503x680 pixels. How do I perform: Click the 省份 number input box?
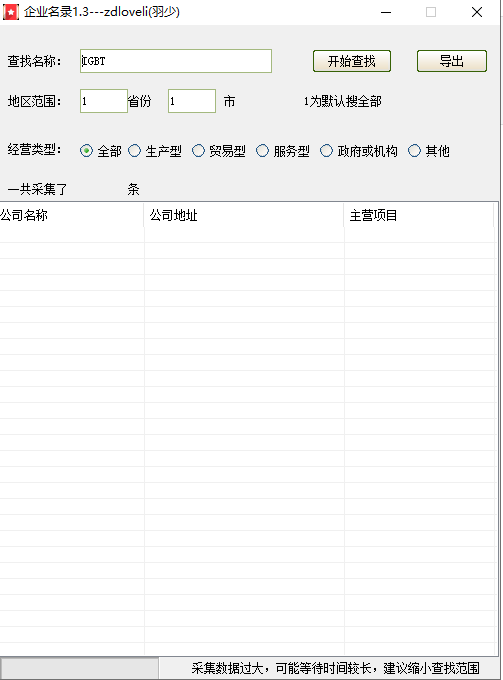coord(104,101)
